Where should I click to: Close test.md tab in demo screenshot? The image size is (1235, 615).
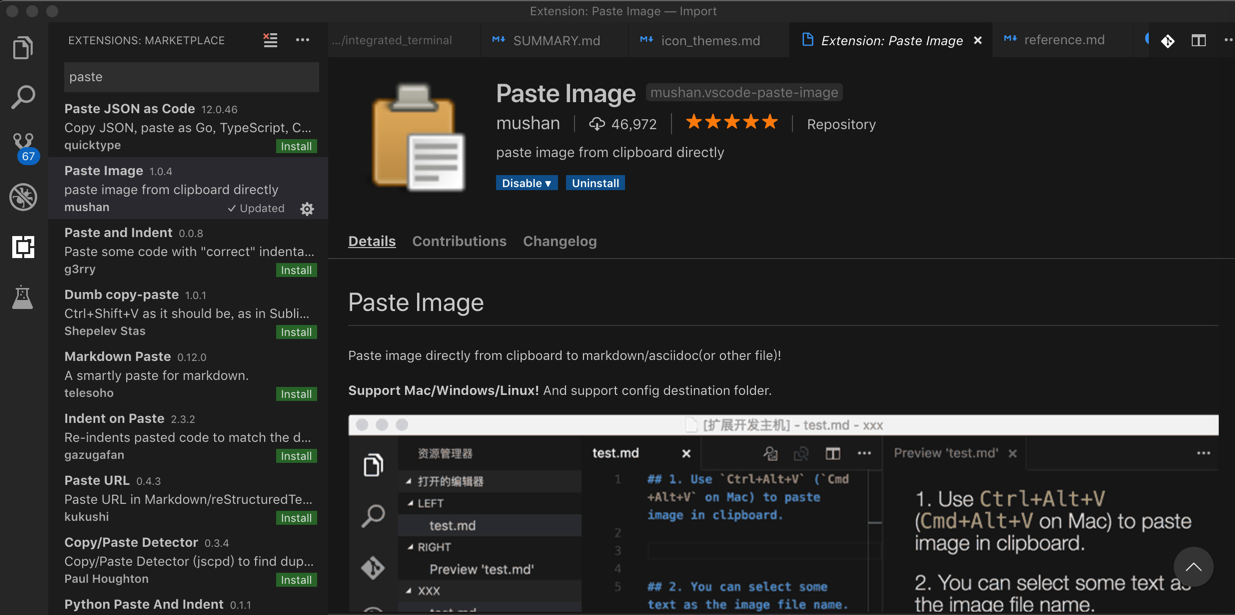click(x=686, y=453)
